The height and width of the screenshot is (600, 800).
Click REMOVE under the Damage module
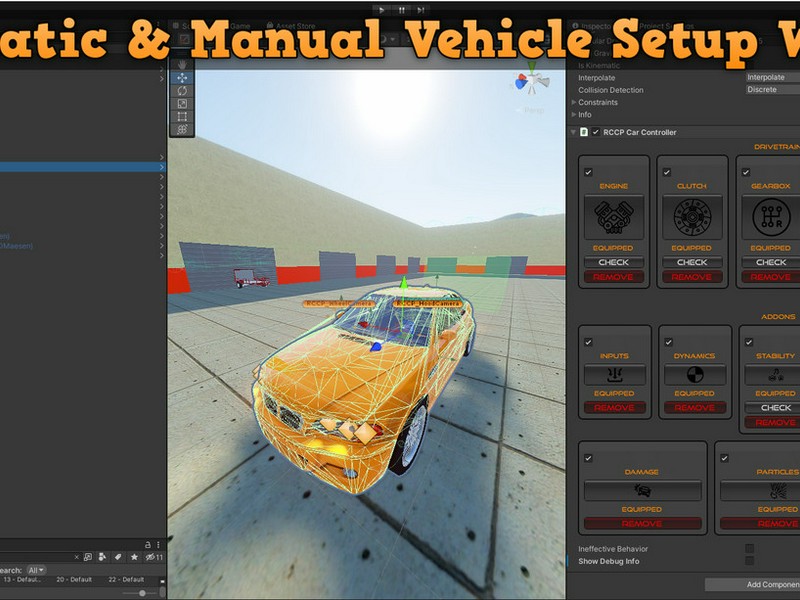pyautogui.click(x=642, y=523)
